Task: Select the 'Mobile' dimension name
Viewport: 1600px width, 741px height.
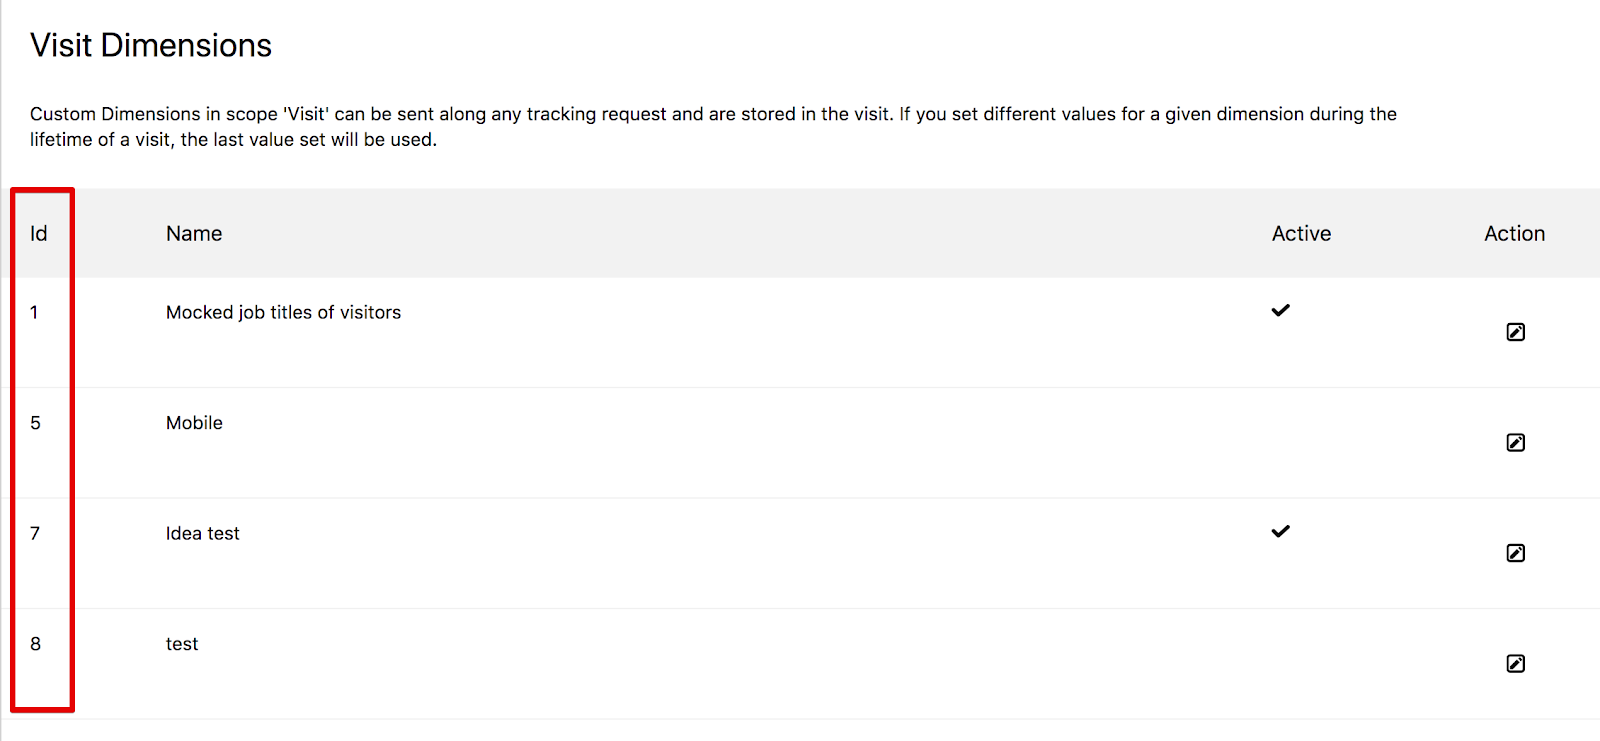Action: click(194, 423)
